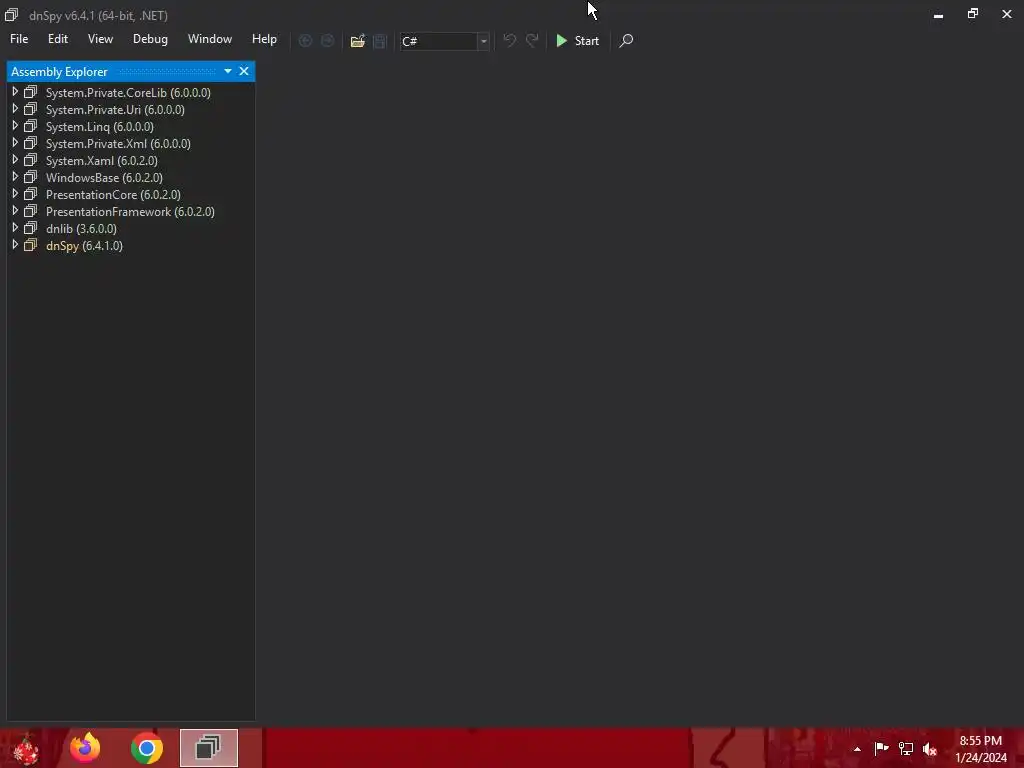The image size is (1024, 768).
Task: Click the redo toolbar icon
Action: (532, 40)
